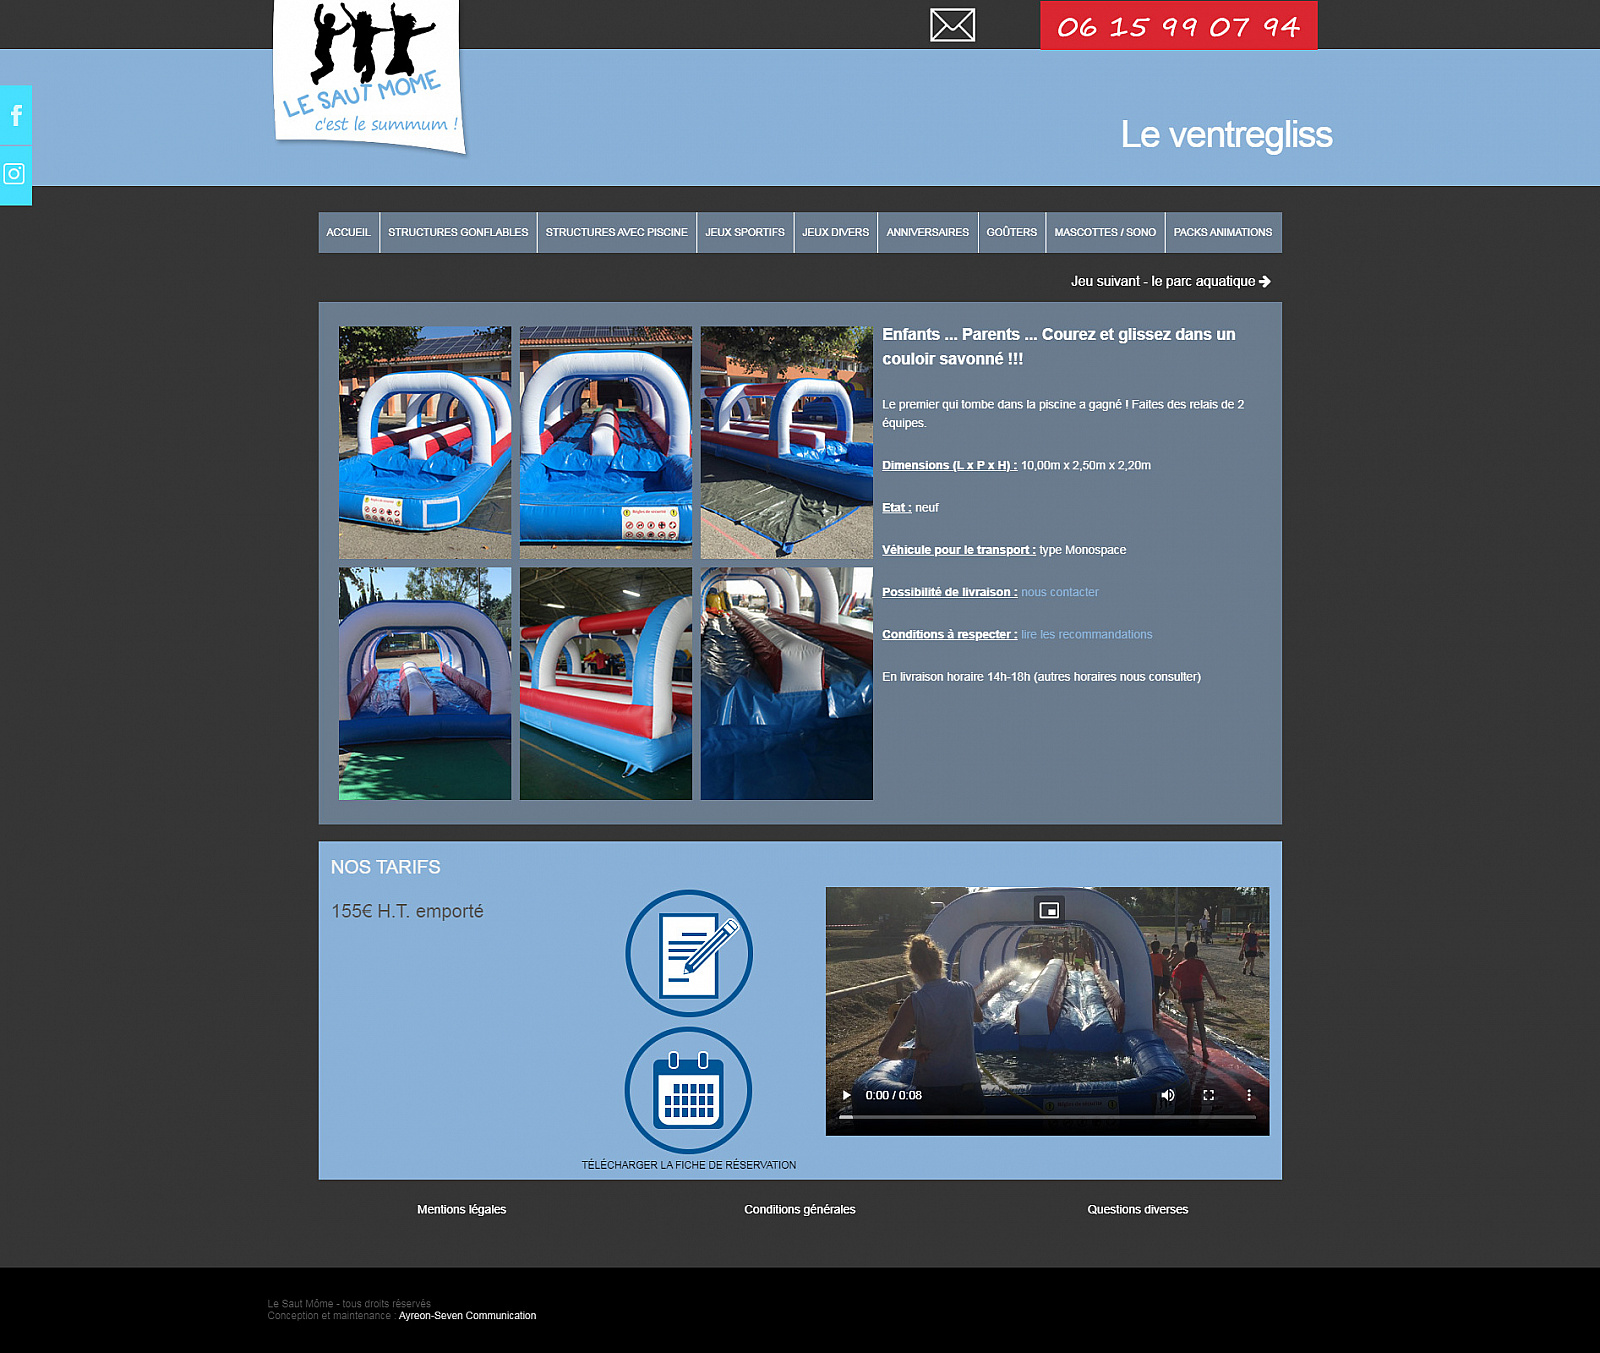This screenshot has width=1600, height=1353.
Task: Mute the video sound
Action: tap(1167, 1095)
